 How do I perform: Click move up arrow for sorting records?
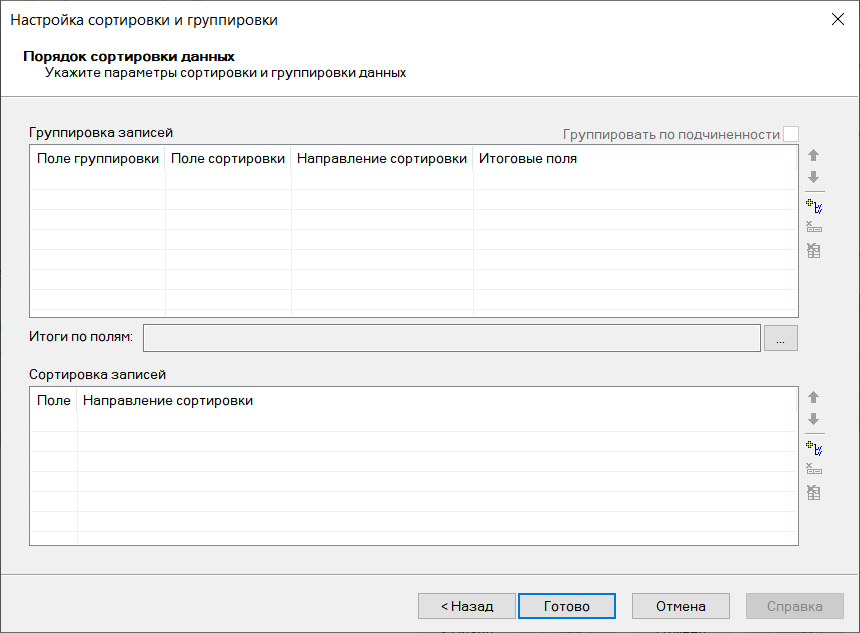click(x=813, y=397)
